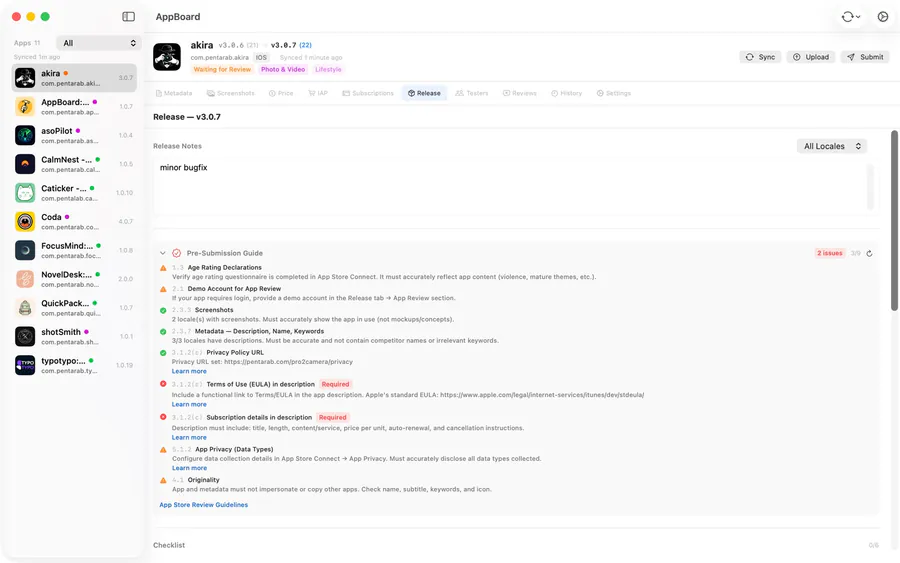This screenshot has width=900, height=563.
Task: Select the FocusMind app icon
Action: 25,250
